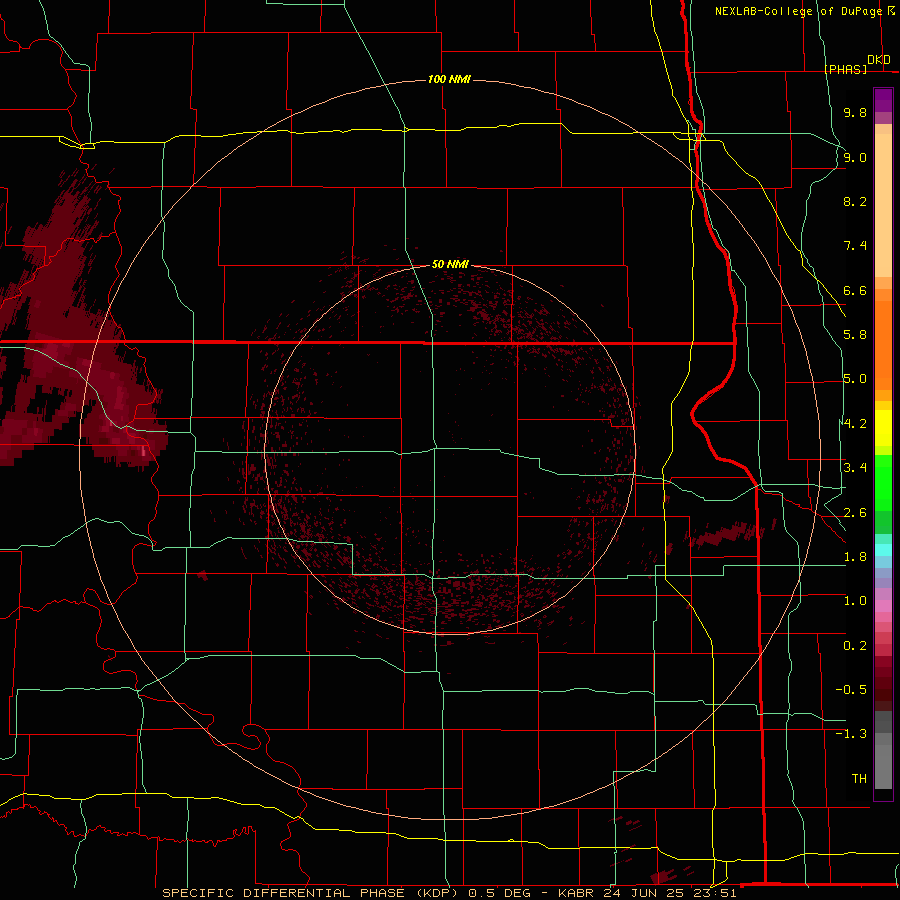Click the 2.6 scale value
The image size is (900, 900).
click(855, 513)
